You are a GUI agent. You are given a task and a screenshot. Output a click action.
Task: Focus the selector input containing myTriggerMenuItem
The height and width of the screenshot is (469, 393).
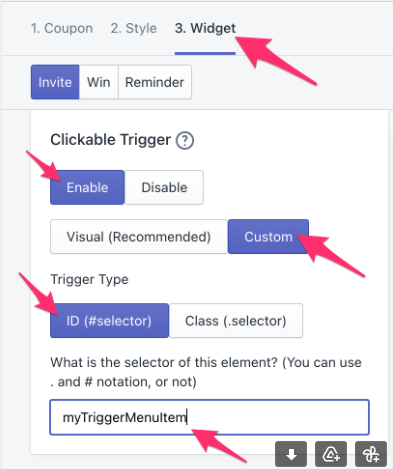tap(210, 417)
